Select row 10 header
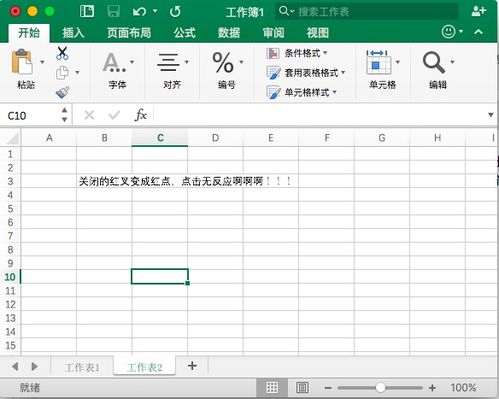The height and width of the screenshot is (399, 499). coord(10,277)
